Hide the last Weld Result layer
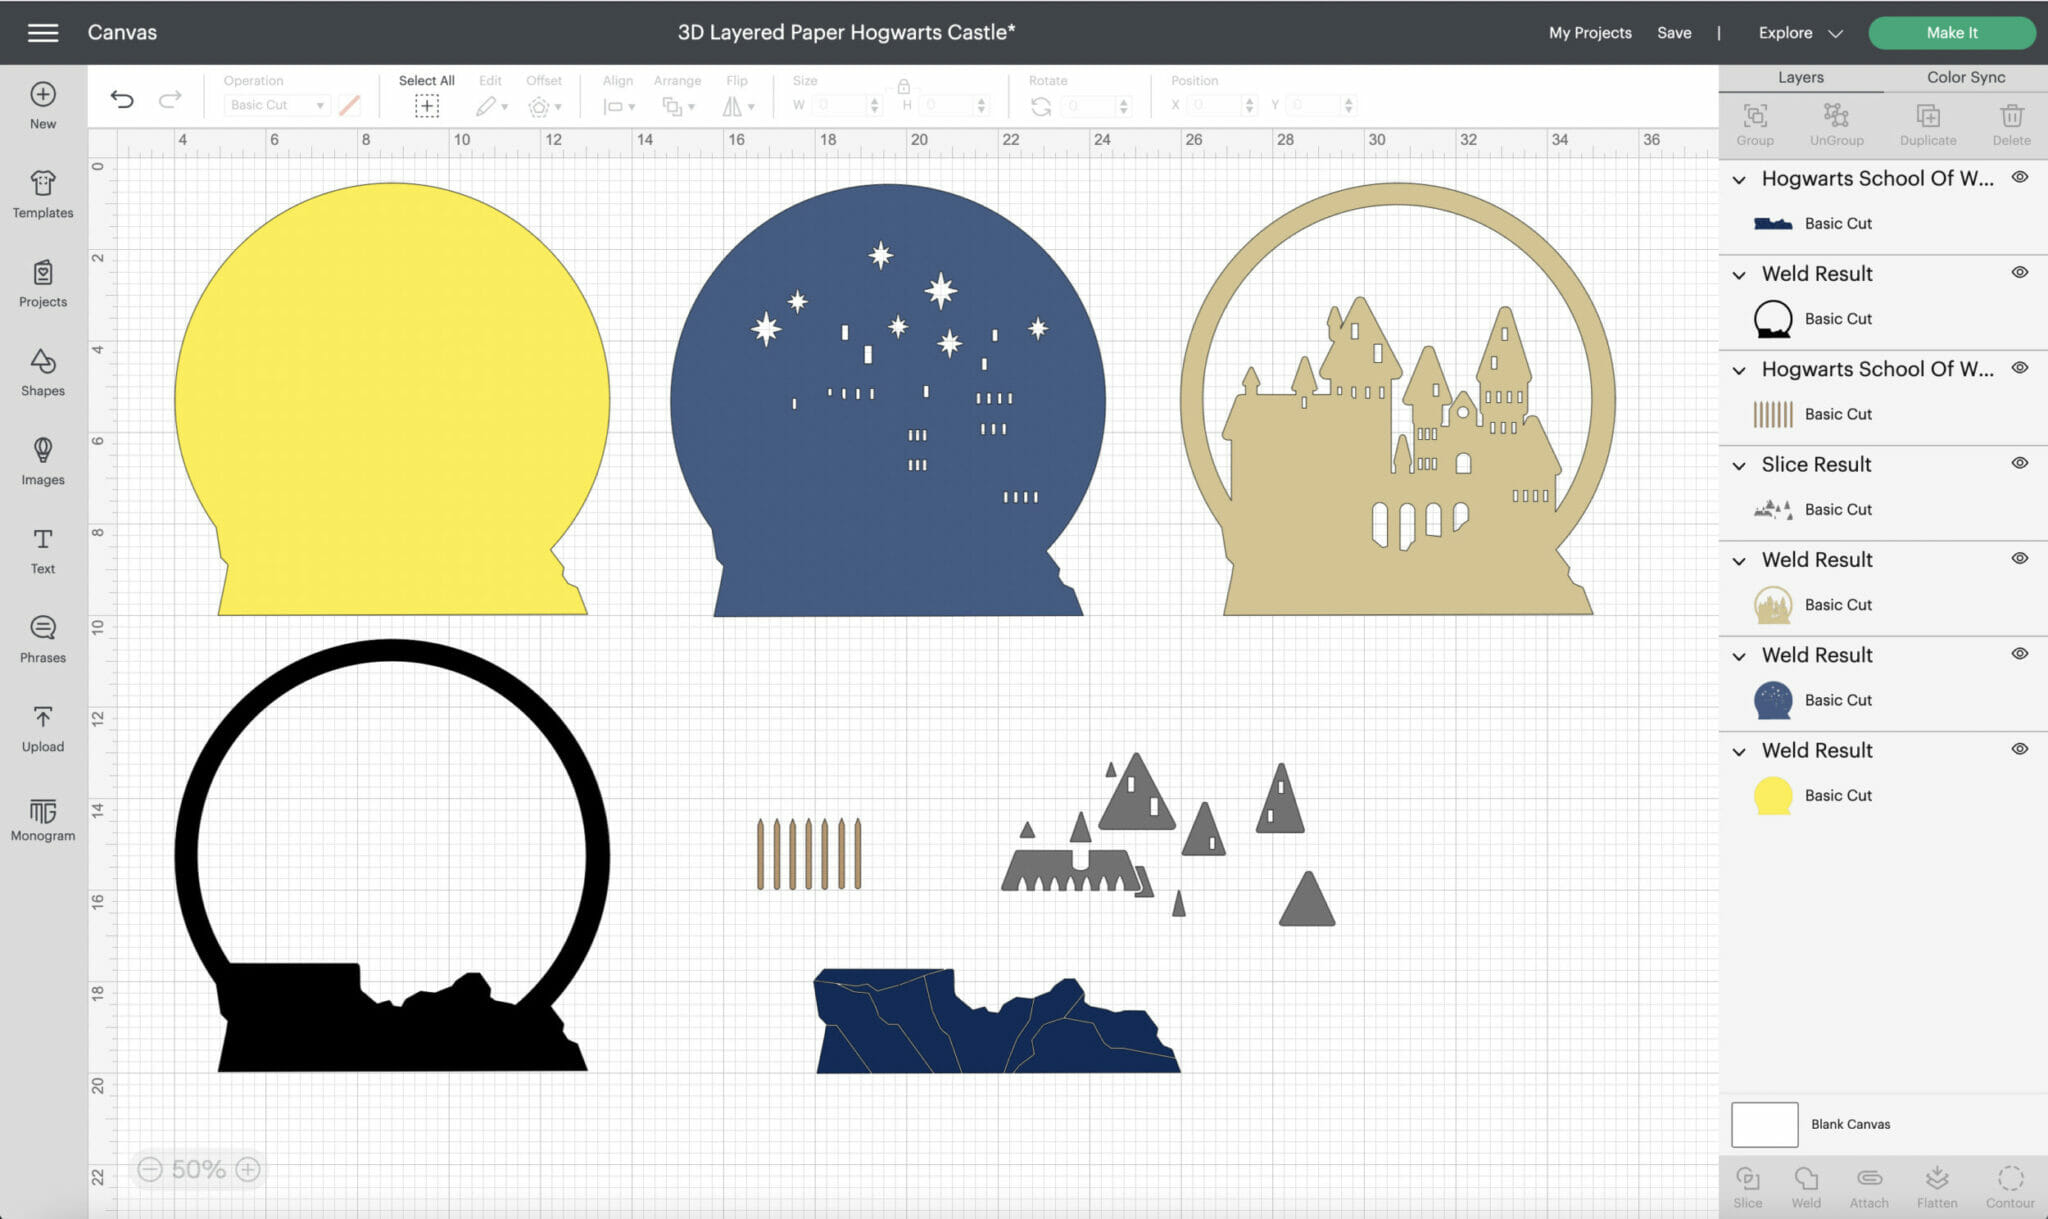2048x1219 pixels. point(2019,749)
